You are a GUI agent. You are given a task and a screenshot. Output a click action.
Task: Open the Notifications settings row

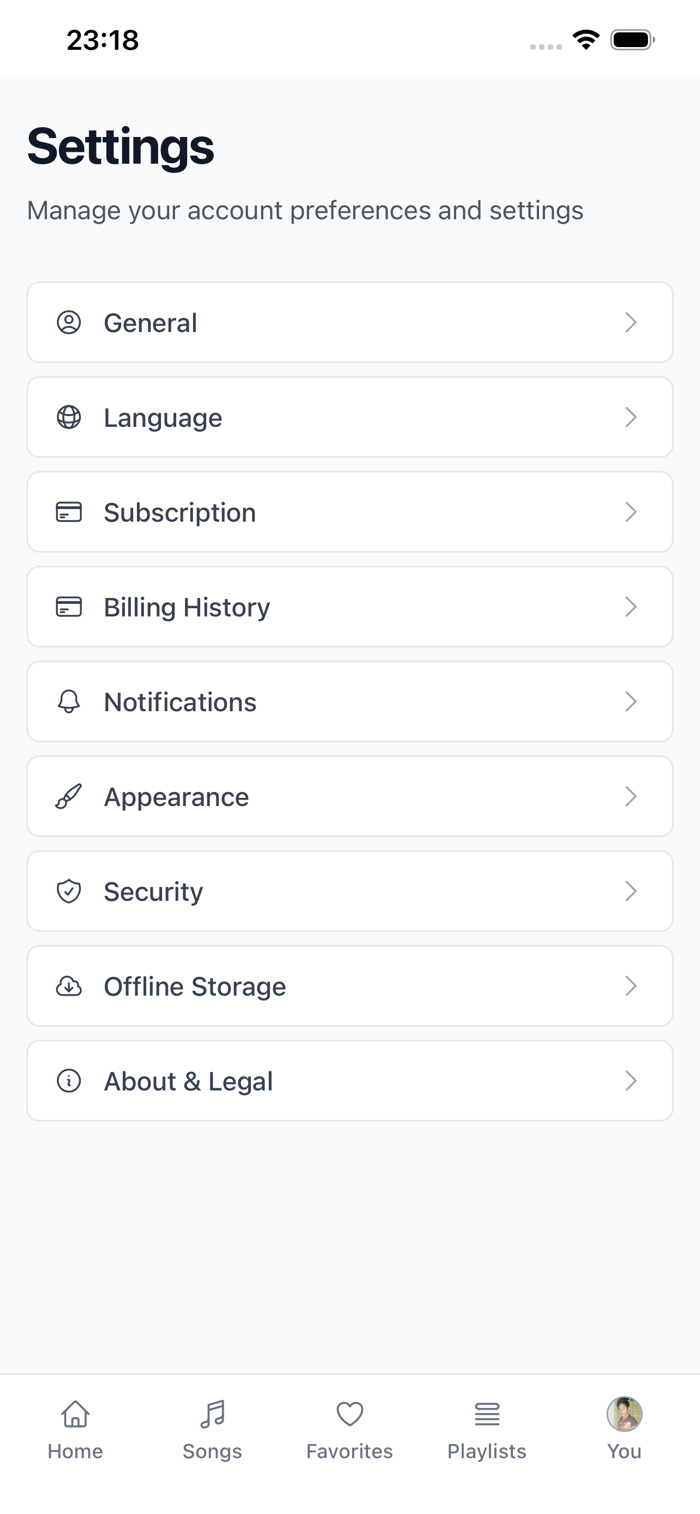click(x=349, y=702)
